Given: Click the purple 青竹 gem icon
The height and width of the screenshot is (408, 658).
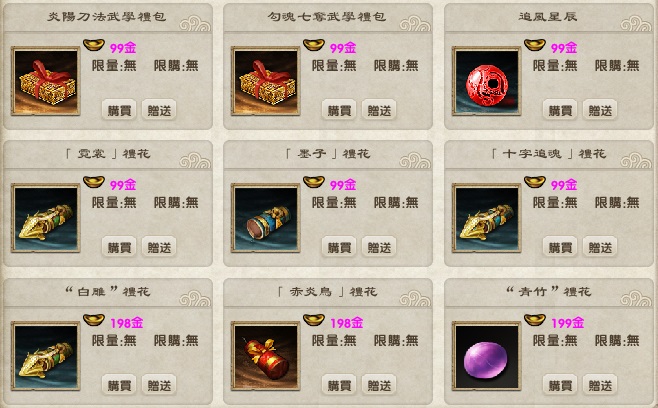Looking at the screenshot, I should click(x=486, y=356).
